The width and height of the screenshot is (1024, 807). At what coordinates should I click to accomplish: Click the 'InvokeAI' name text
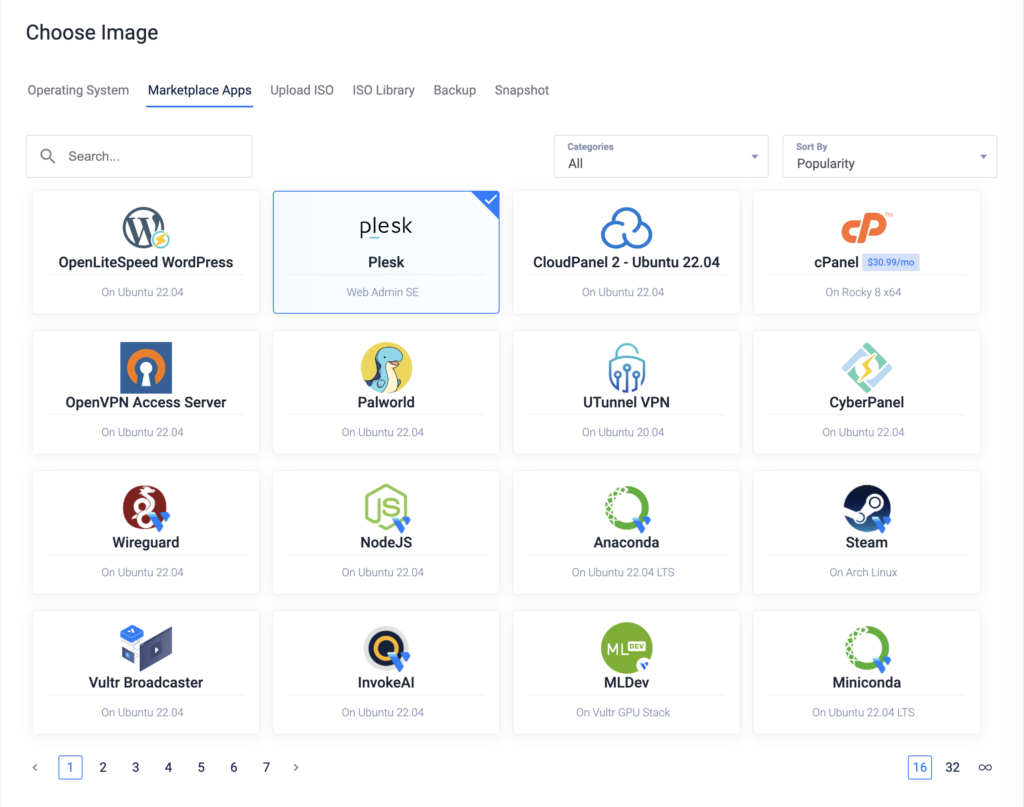pyautogui.click(x=386, y=682)
